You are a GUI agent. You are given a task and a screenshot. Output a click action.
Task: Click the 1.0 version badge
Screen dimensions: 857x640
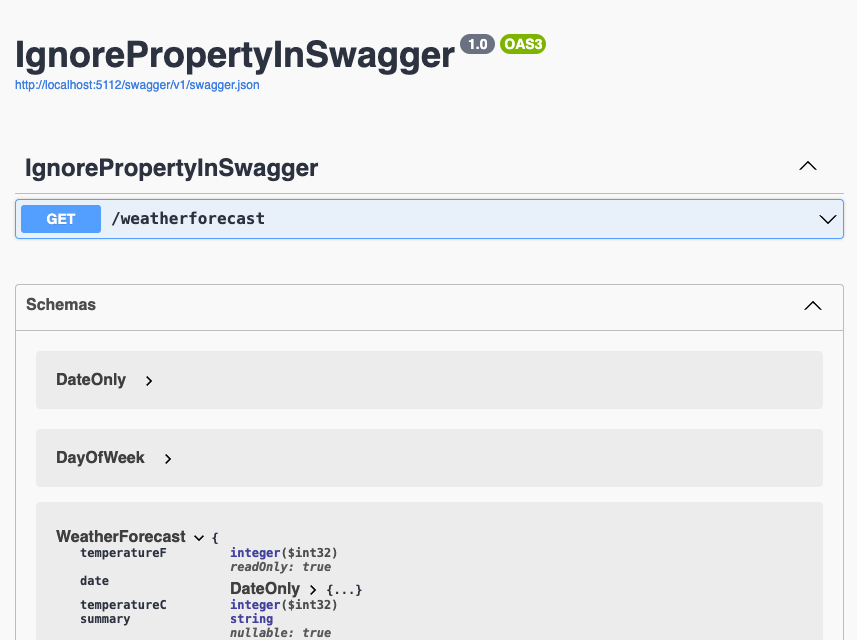[x=477, y=44]
